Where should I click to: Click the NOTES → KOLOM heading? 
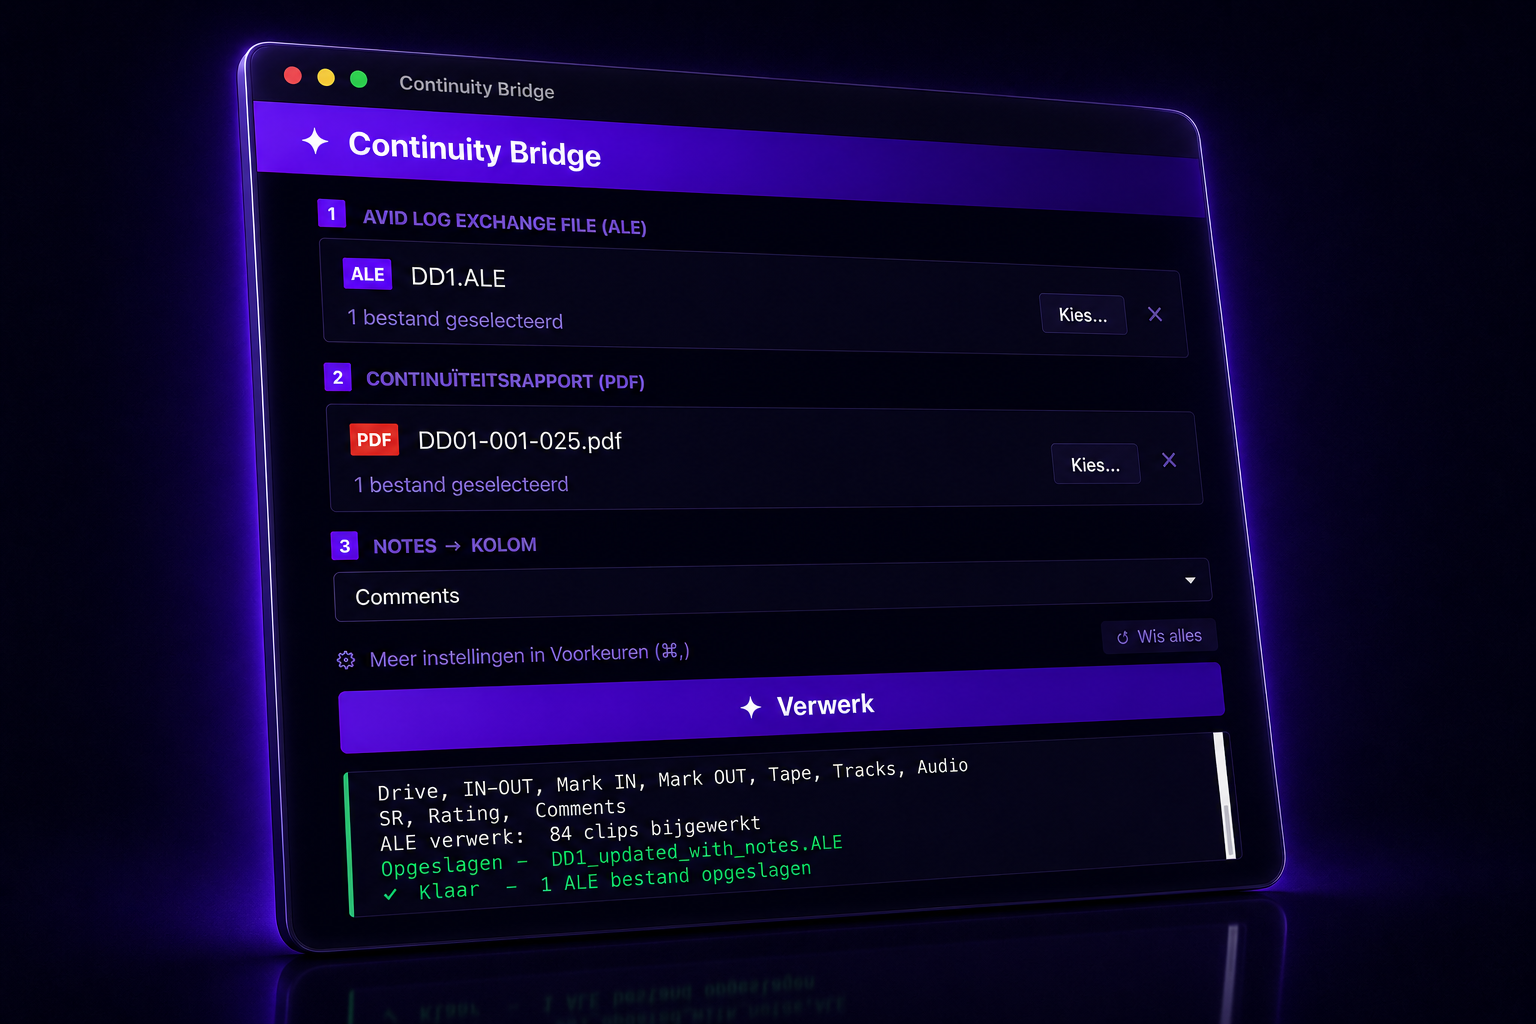tap(455, 545)
